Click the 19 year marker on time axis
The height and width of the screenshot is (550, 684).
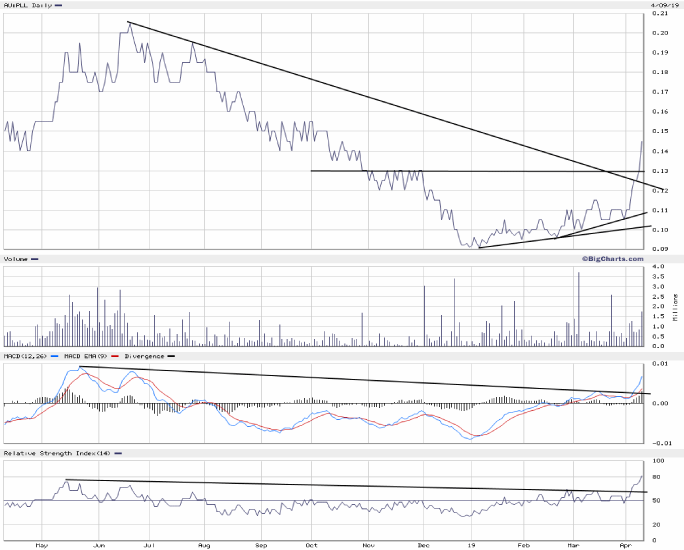point(470,545)
